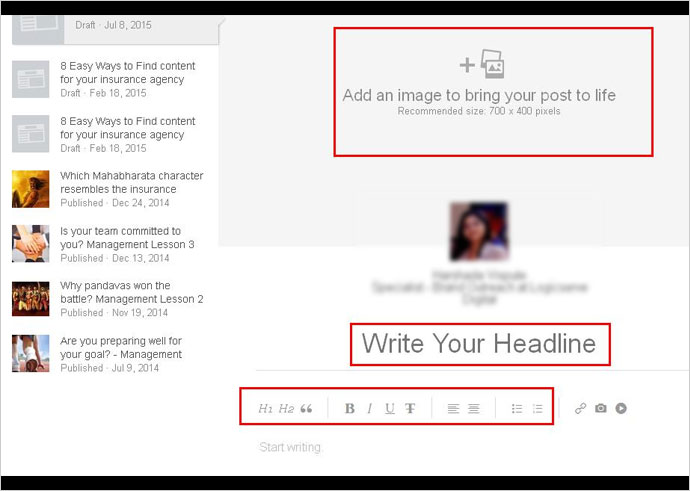Viewport: 690px width, 491px height.
Task: Apply H1 heading style
Action: (266, 409)
